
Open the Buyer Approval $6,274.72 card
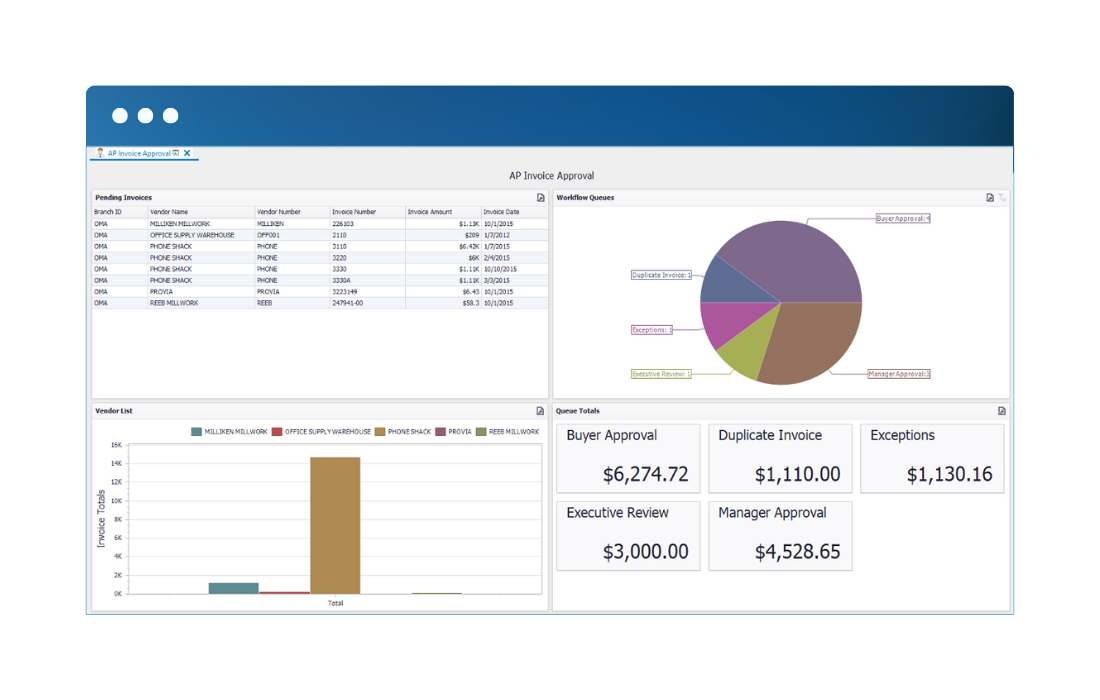click(x=628, y=458)
